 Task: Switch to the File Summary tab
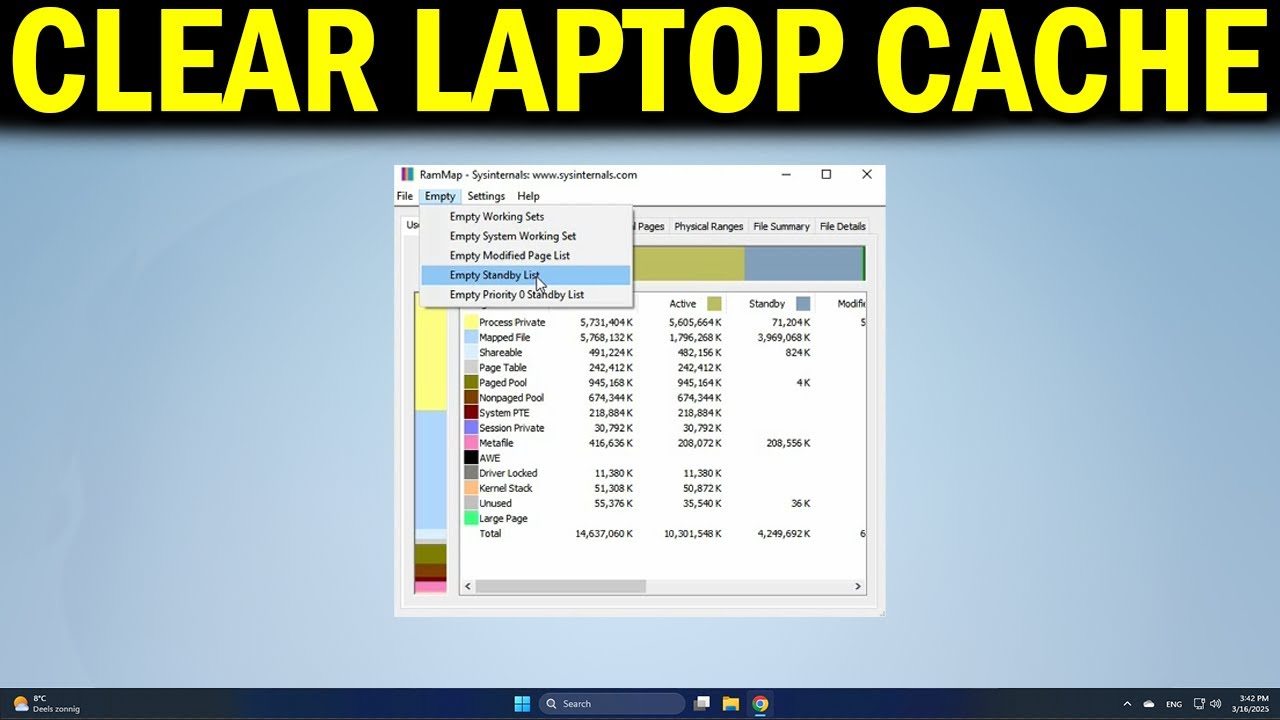coord(781,226)
